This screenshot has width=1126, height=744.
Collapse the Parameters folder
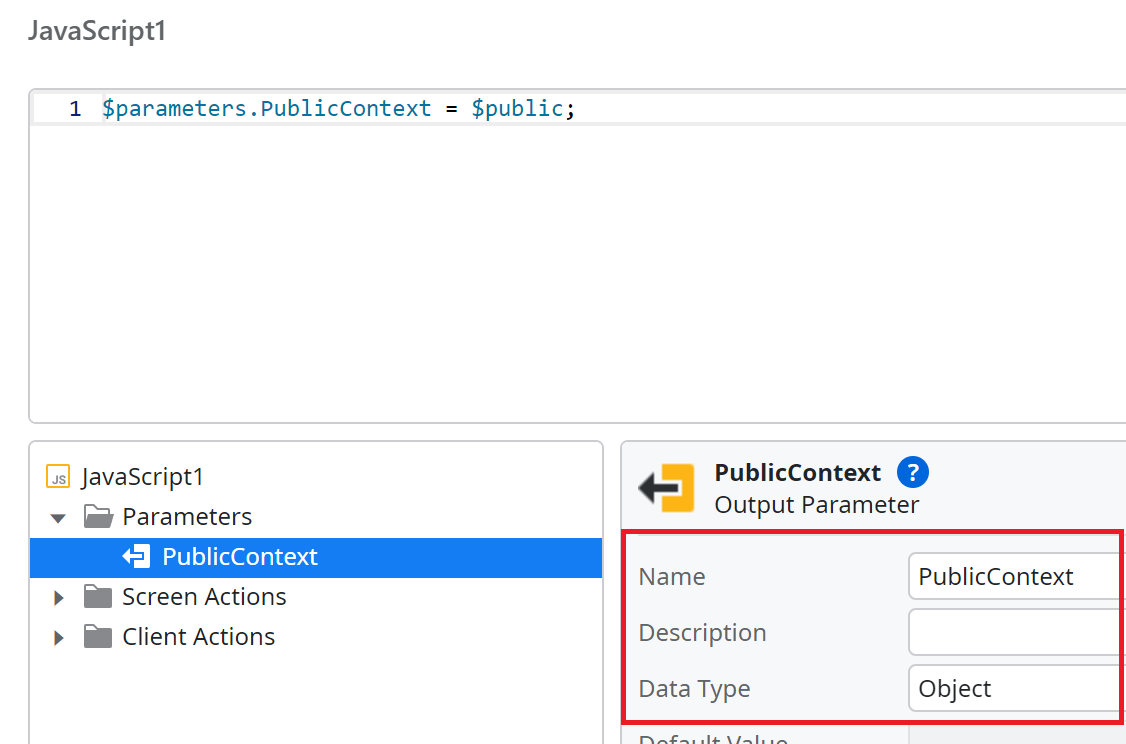pos(57,517)
